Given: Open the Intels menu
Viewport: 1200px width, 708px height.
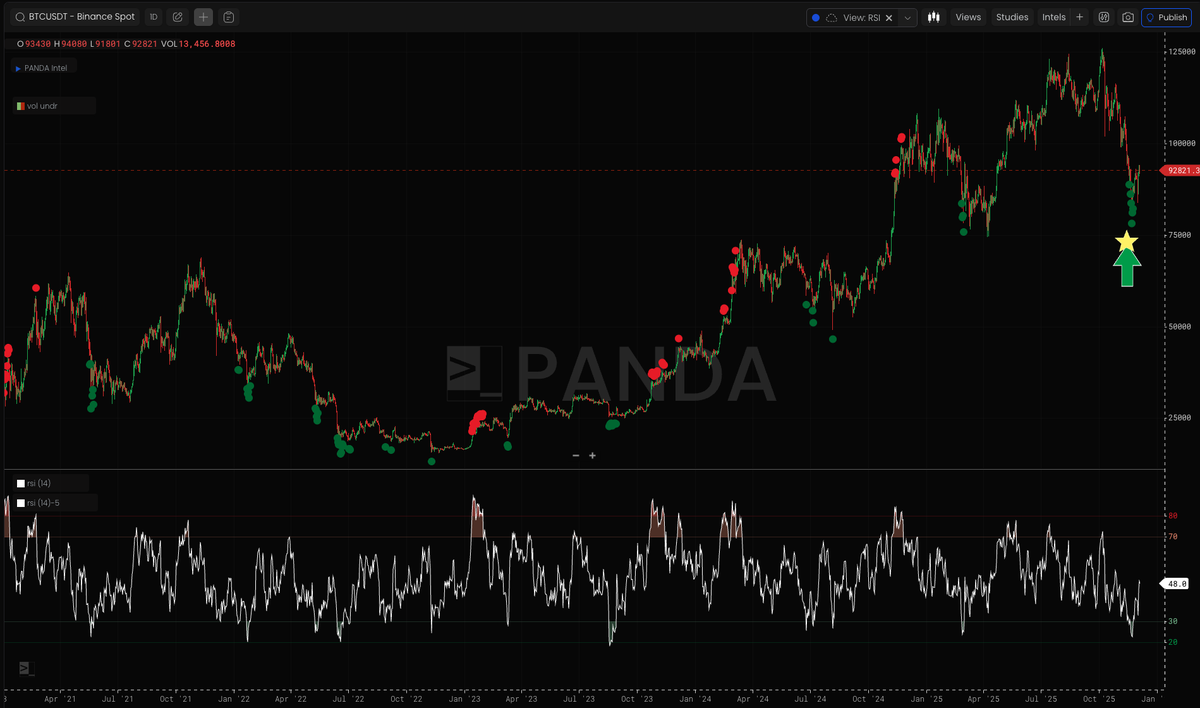Looking at the screenshot, I should coord(1054,17).
